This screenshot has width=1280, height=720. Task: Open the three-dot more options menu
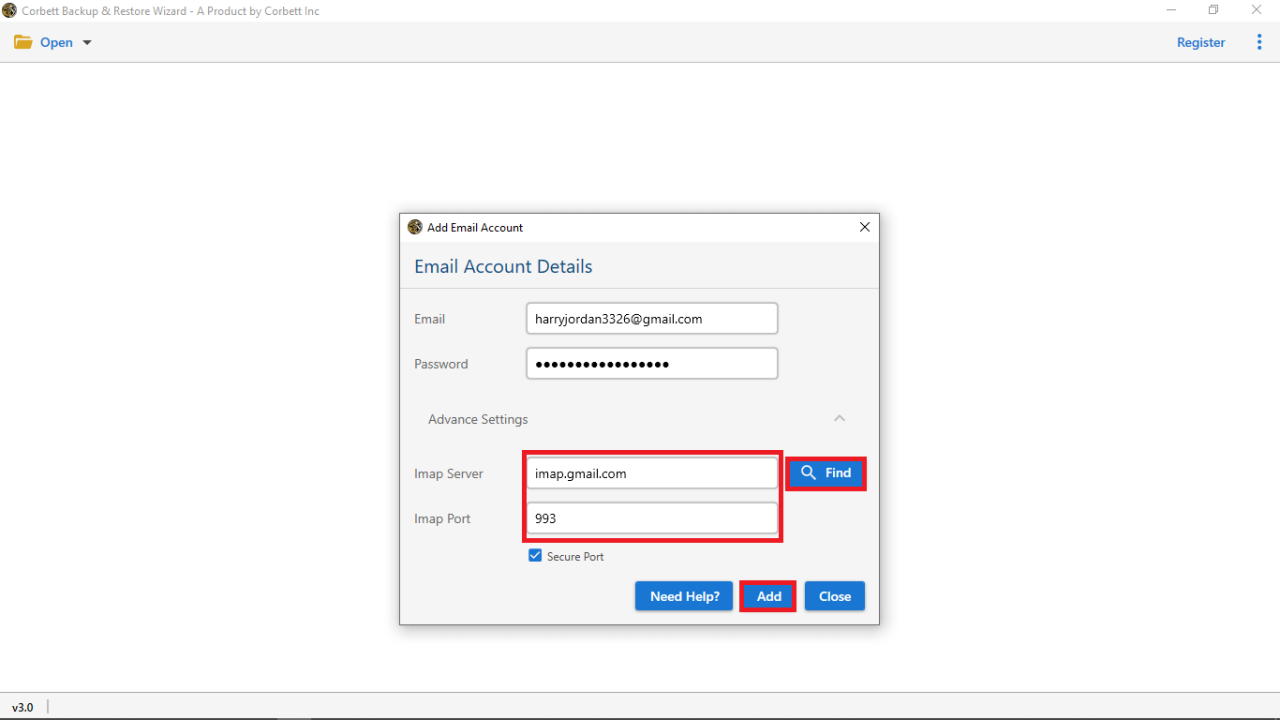1259,42
